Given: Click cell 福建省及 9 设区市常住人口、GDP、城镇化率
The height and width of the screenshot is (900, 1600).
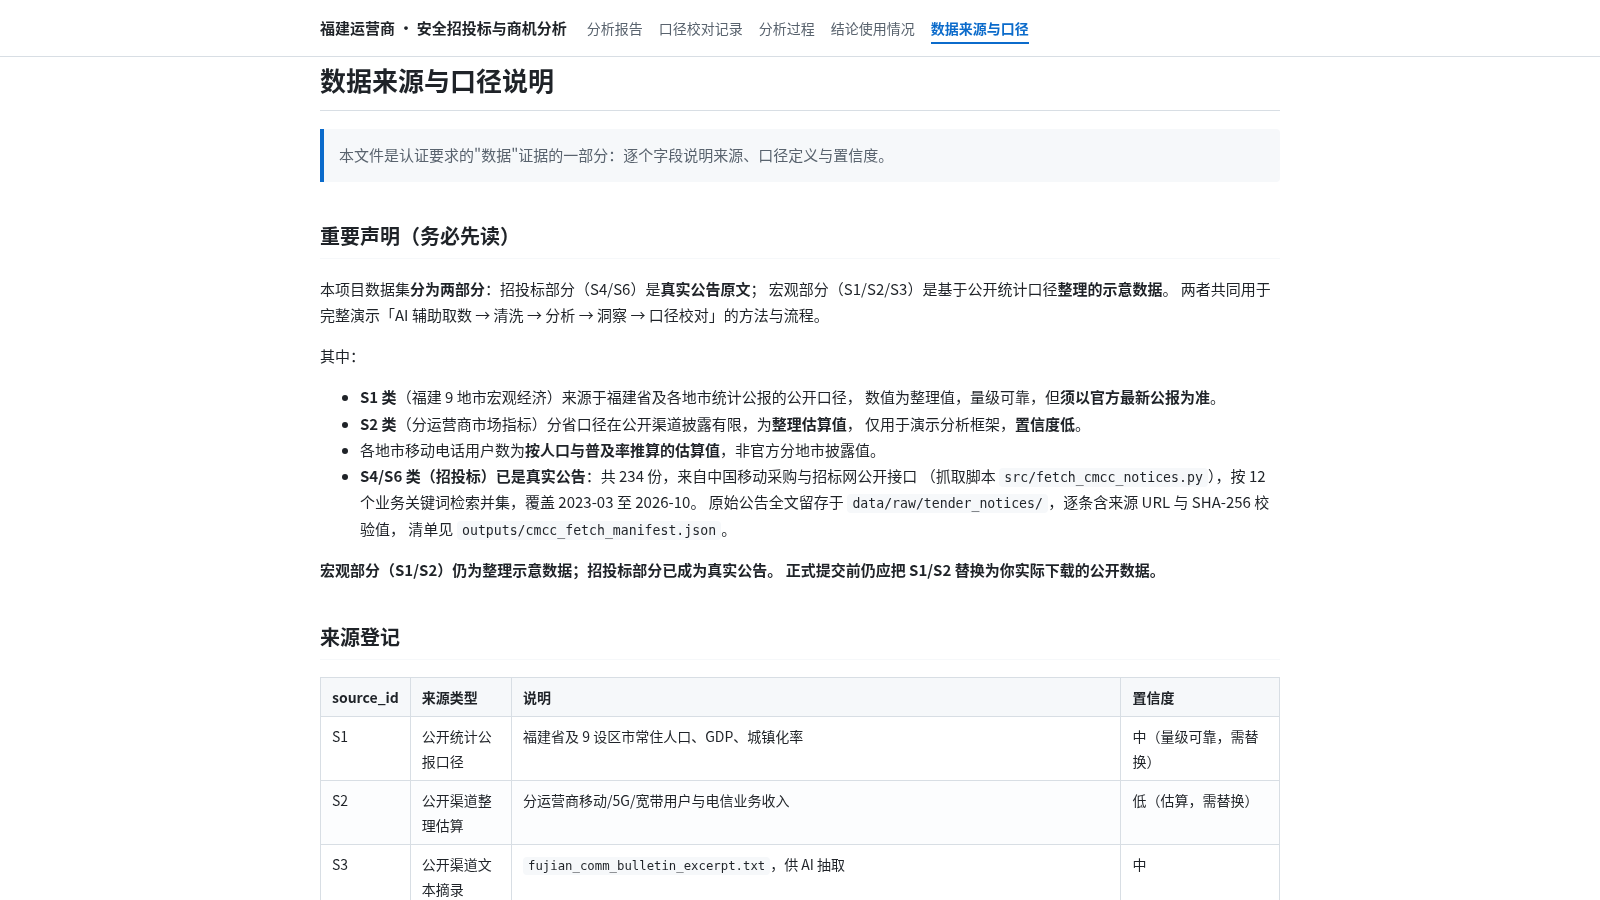Looking at the screenshot, I should 816,749.
